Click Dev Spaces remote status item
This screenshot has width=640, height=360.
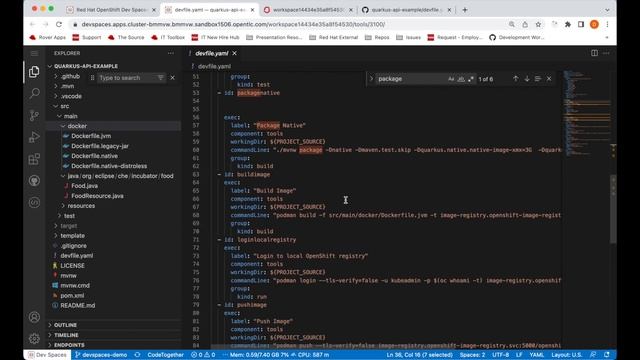coord(47,355)
